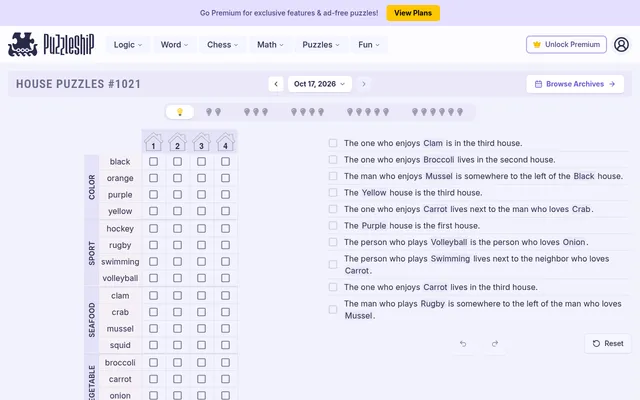Click the SPORT category label

tap(91, 253)
